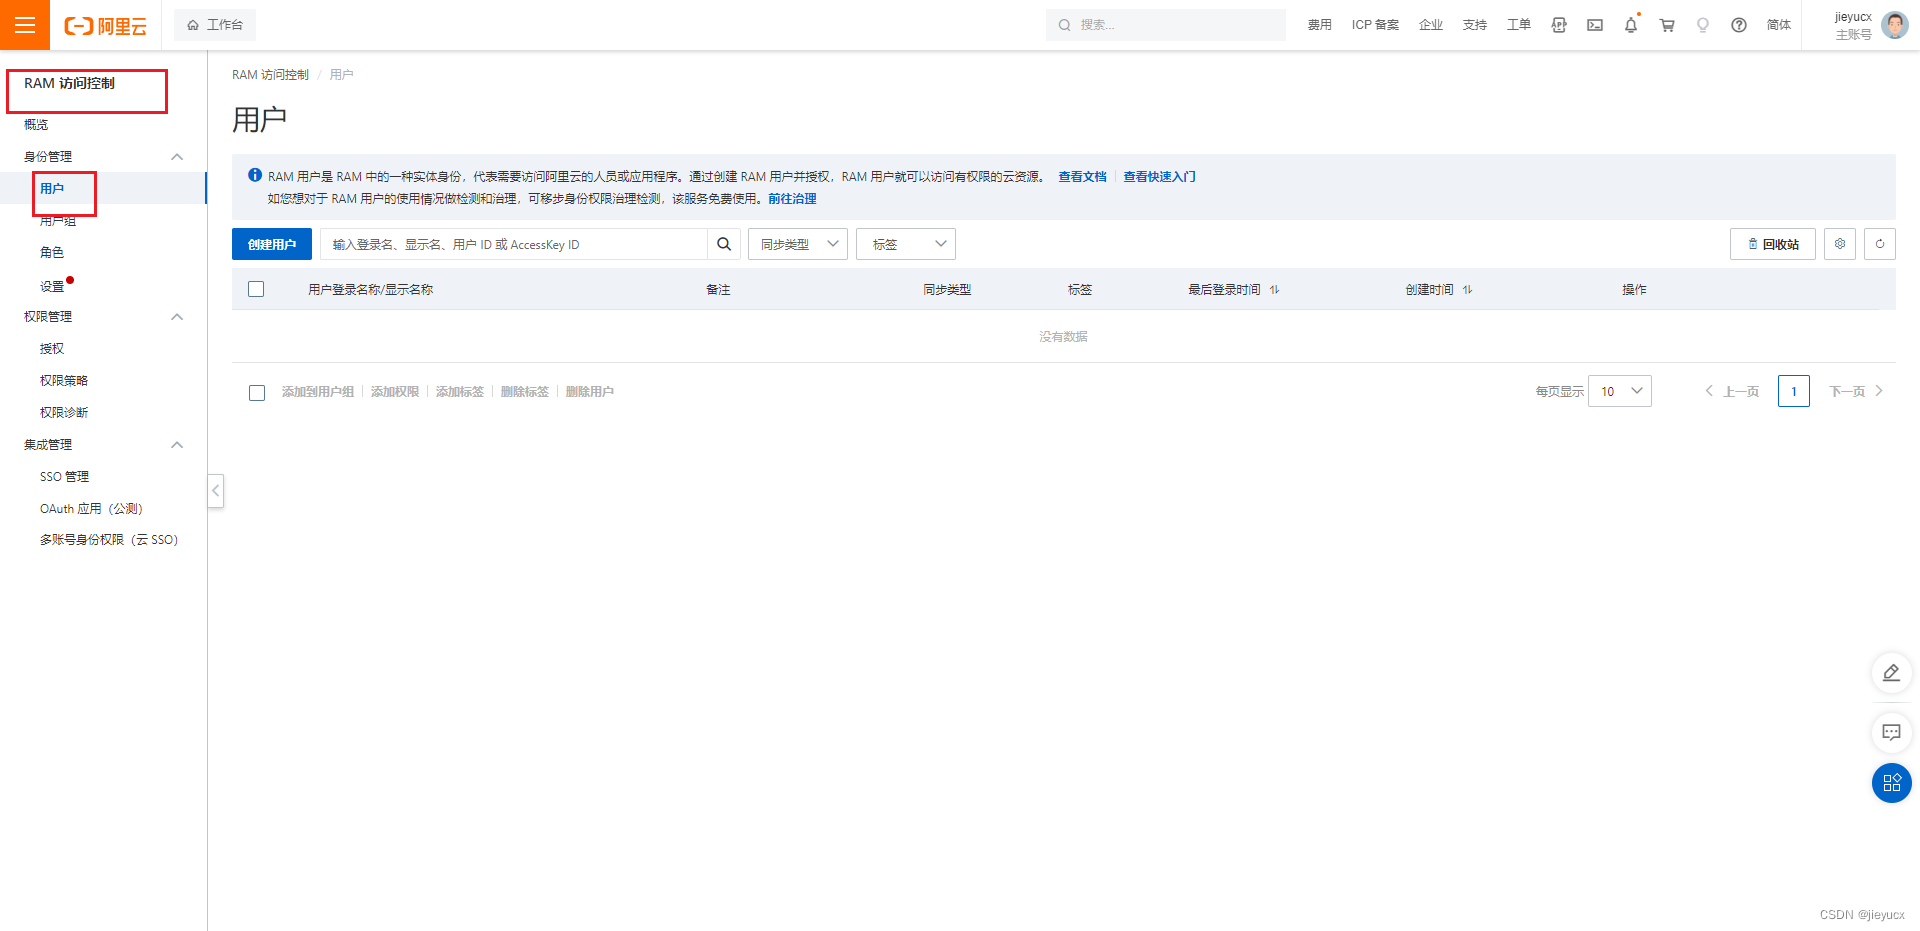
Task: Tick the checkbox beside 添加到用户组 in footer
Action: pyautogui.click(x=257, y=393)
